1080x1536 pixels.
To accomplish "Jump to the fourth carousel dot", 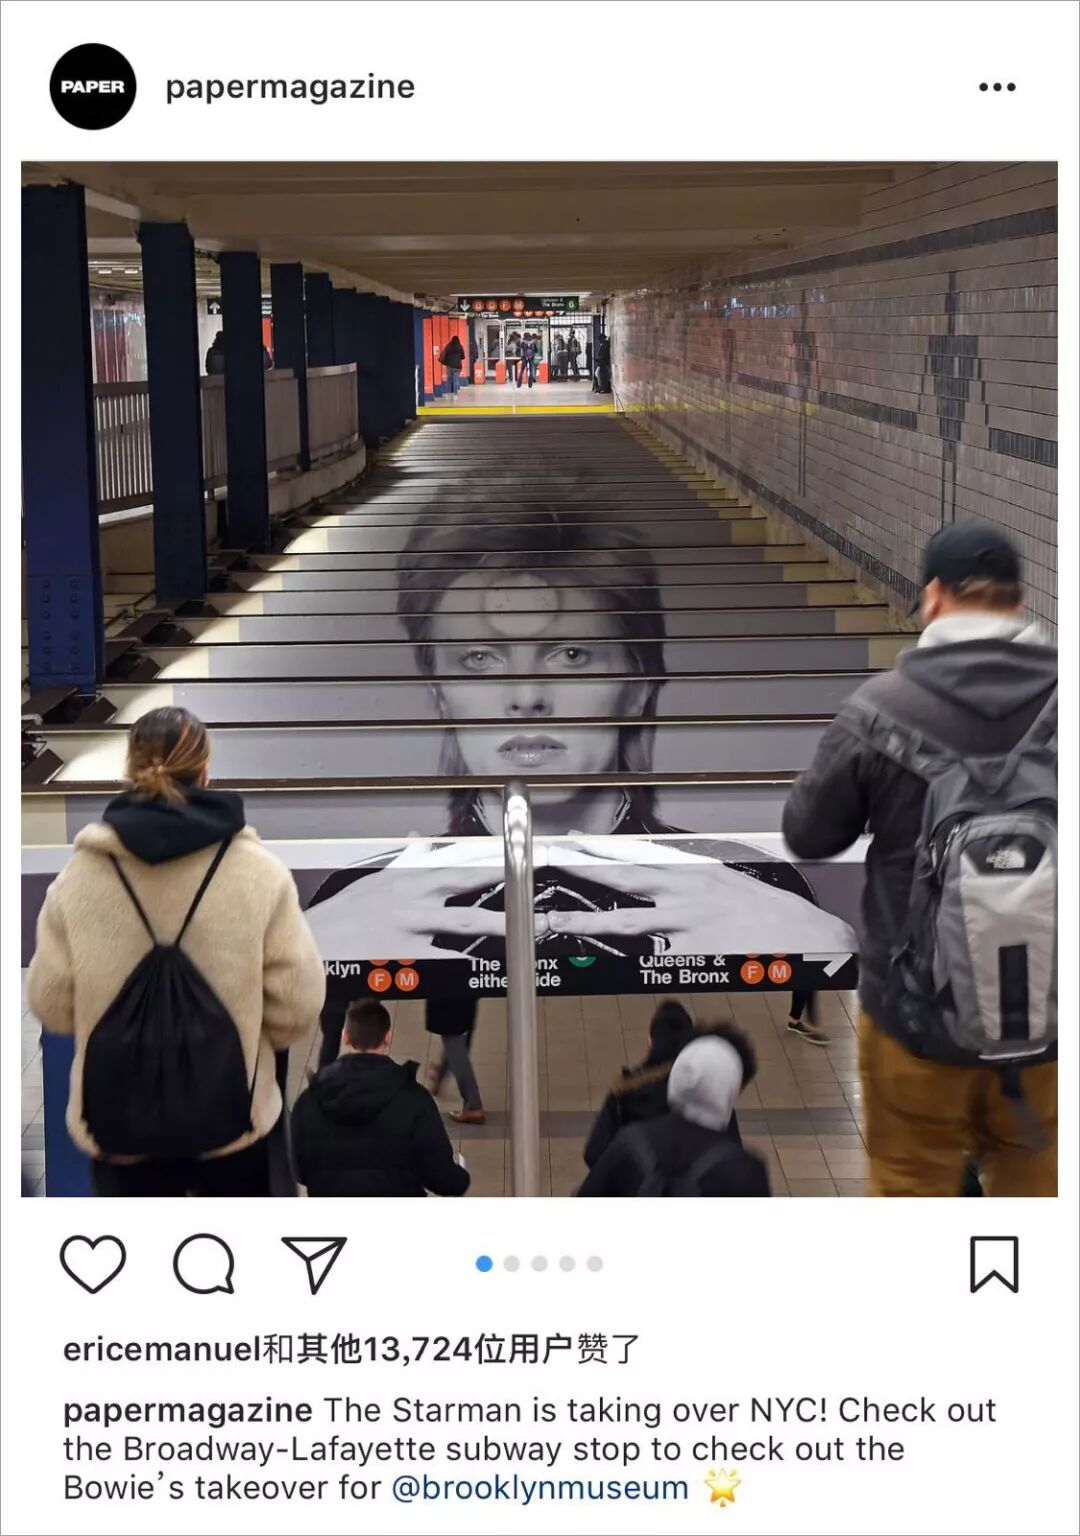I will 567,1264.
